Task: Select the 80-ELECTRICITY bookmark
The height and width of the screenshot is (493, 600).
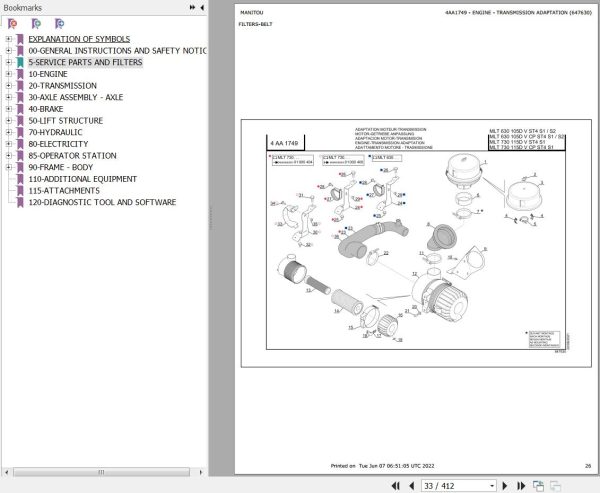Action: [x=58, y=144]
